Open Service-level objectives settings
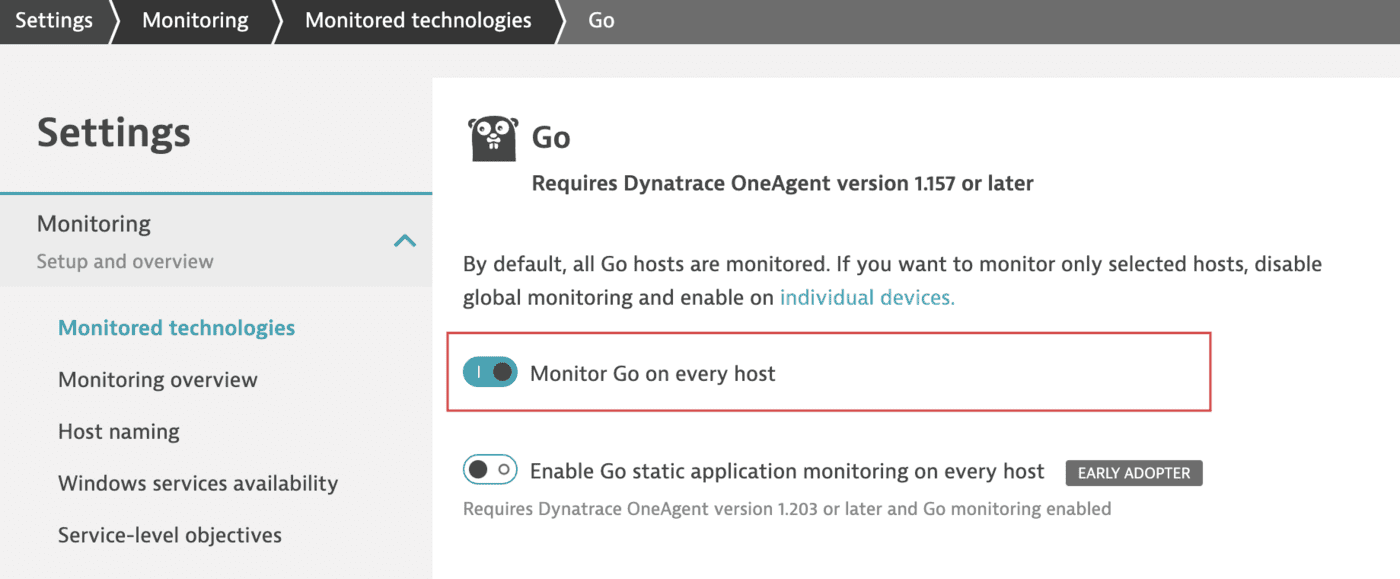This screenshot has height=579, width=1400. [169, 535]
